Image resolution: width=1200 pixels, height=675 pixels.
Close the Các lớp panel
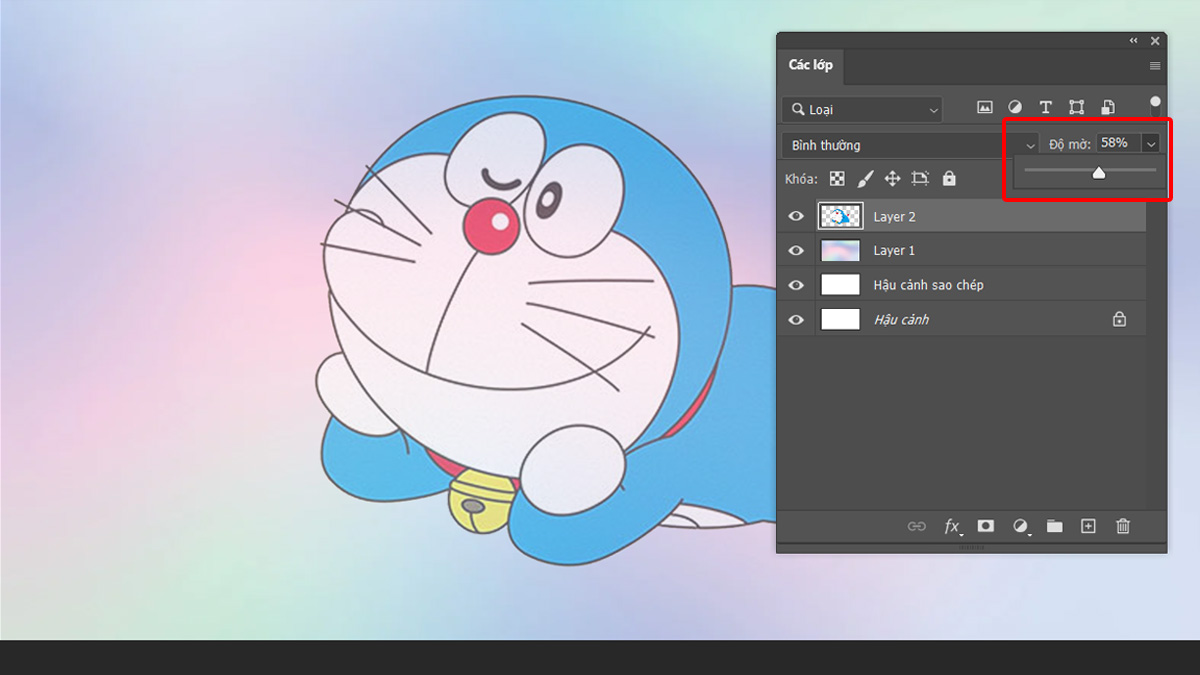click(x=1155, y=41)
